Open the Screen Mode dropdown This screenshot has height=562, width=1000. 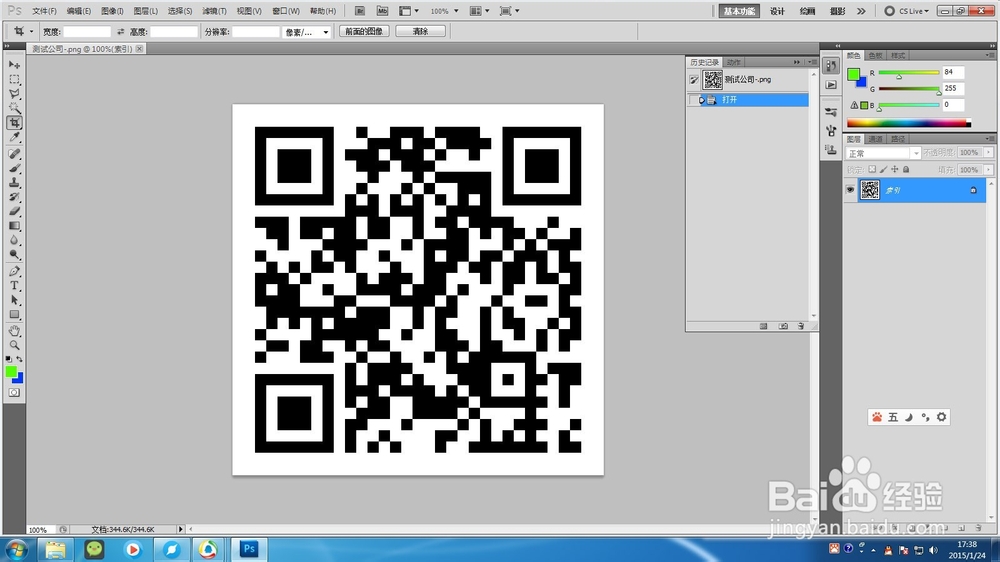pos(510,11)
